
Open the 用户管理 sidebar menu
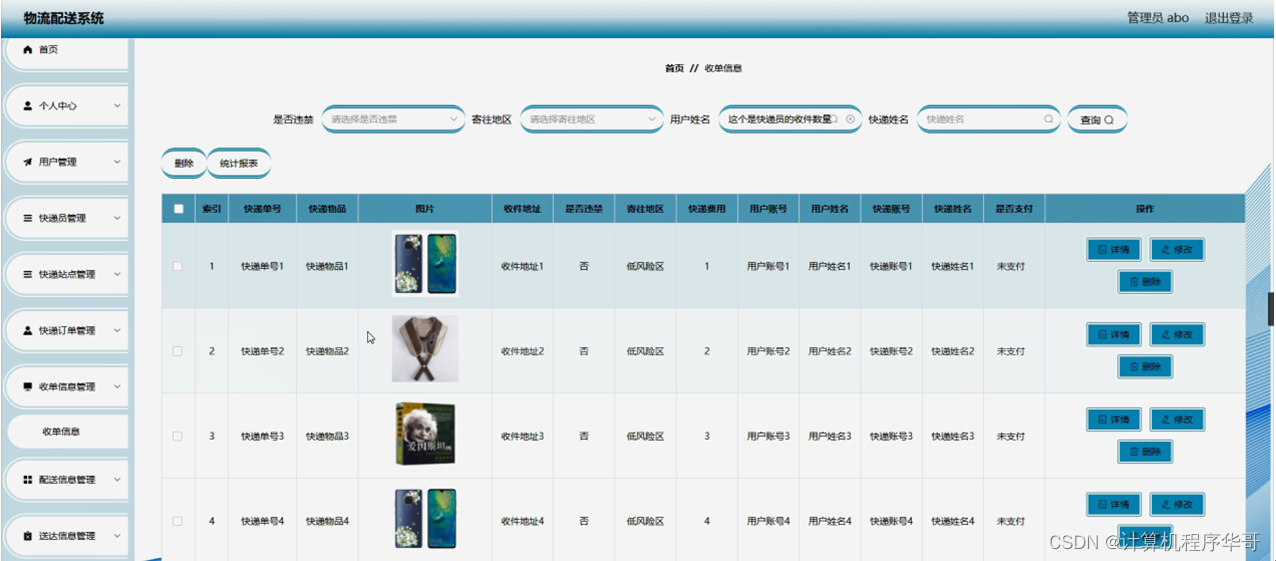[x=67, y=162]
